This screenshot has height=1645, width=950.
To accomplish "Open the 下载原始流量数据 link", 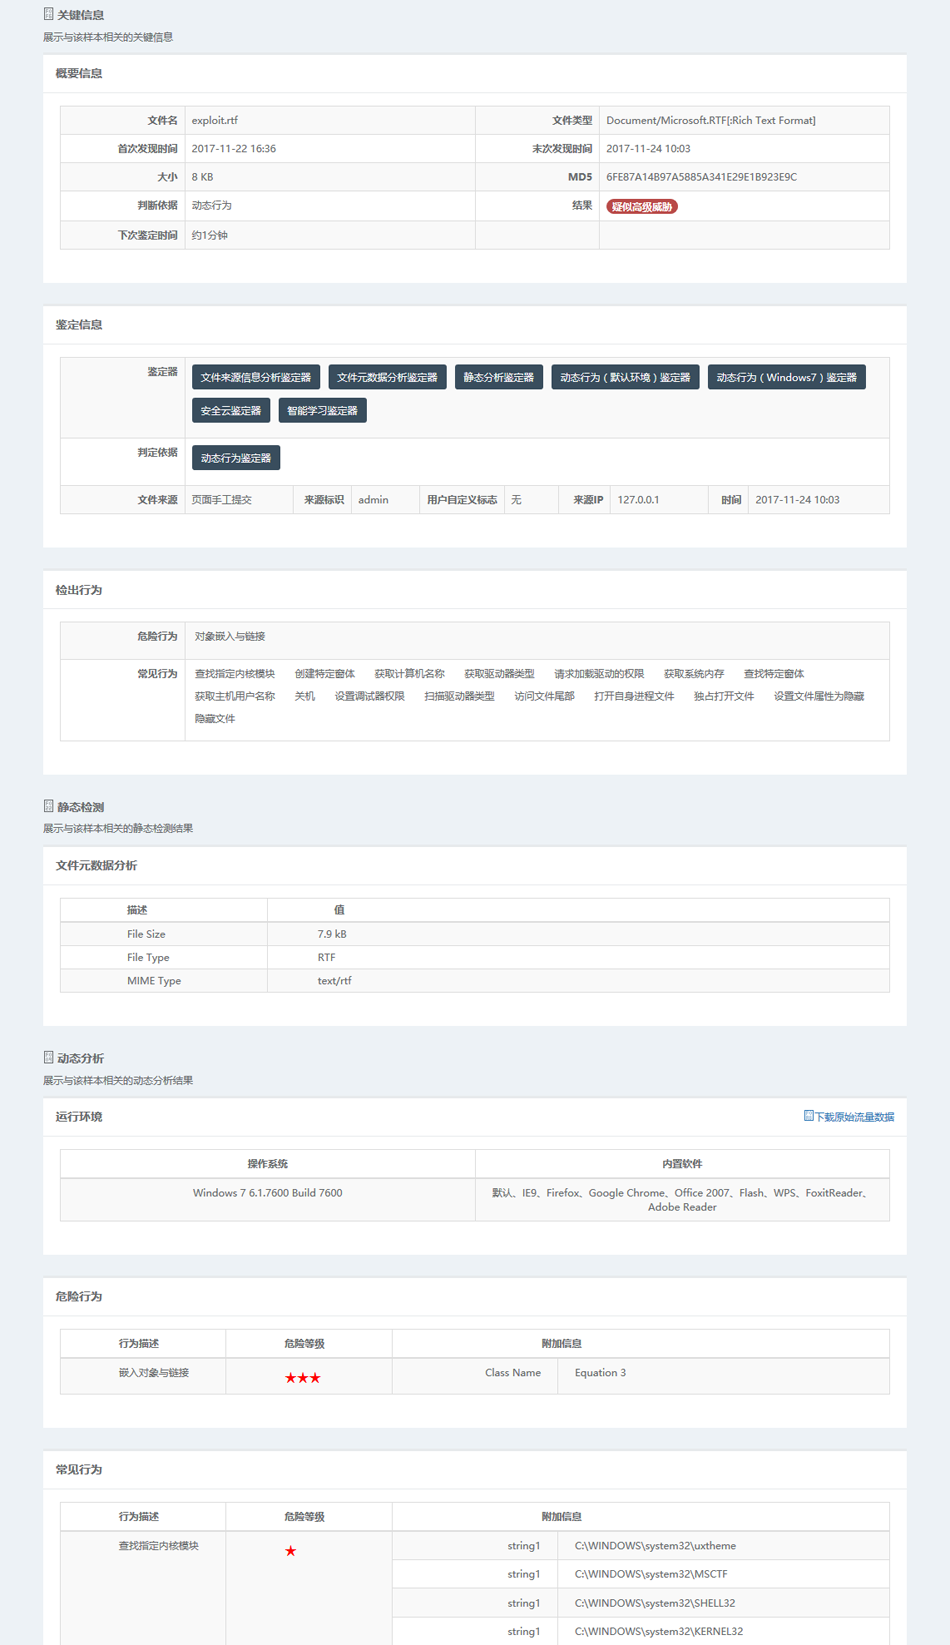I will (854, 1117).
